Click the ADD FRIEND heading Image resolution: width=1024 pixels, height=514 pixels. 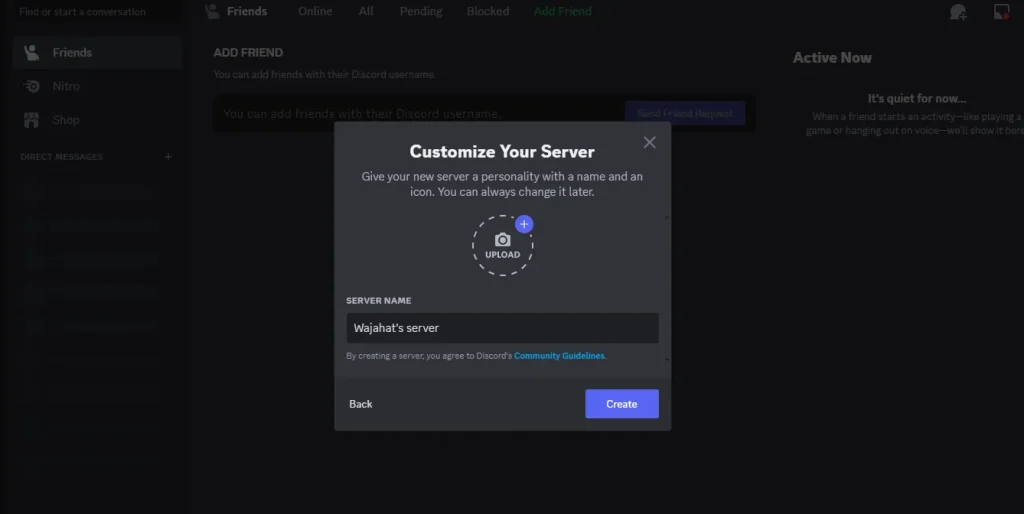248,52
